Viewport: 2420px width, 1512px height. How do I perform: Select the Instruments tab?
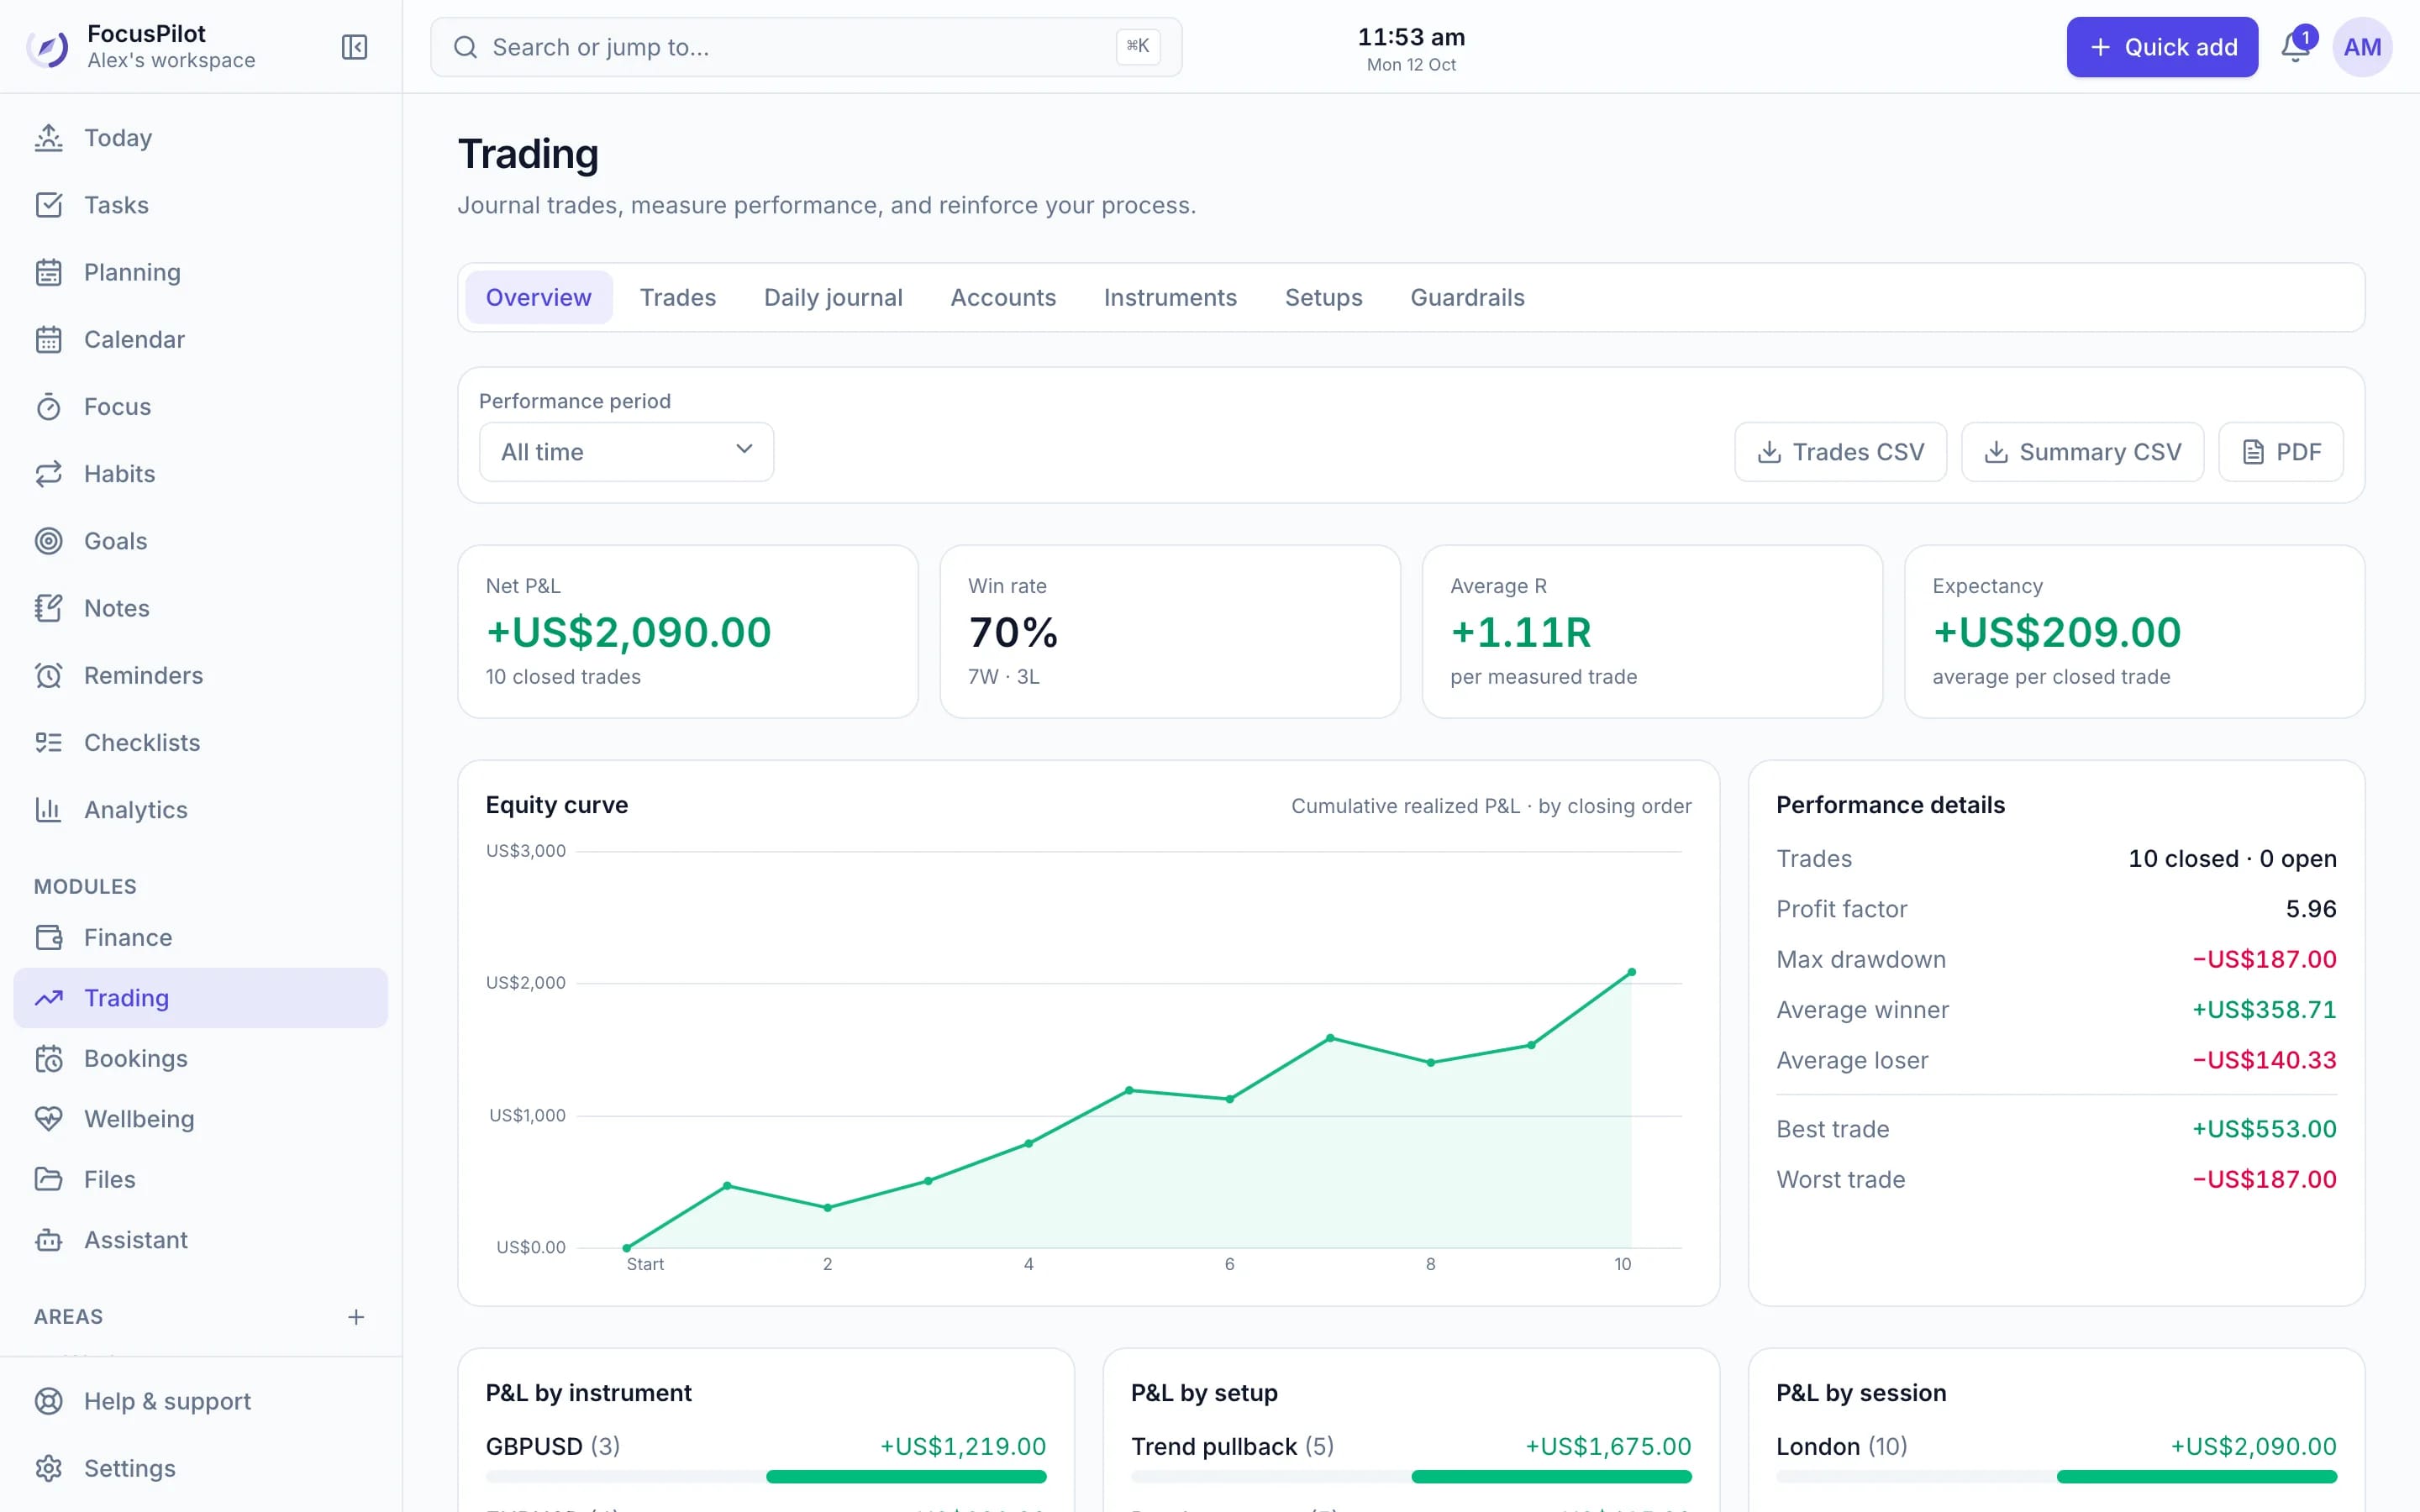[x=1170, y=297]
